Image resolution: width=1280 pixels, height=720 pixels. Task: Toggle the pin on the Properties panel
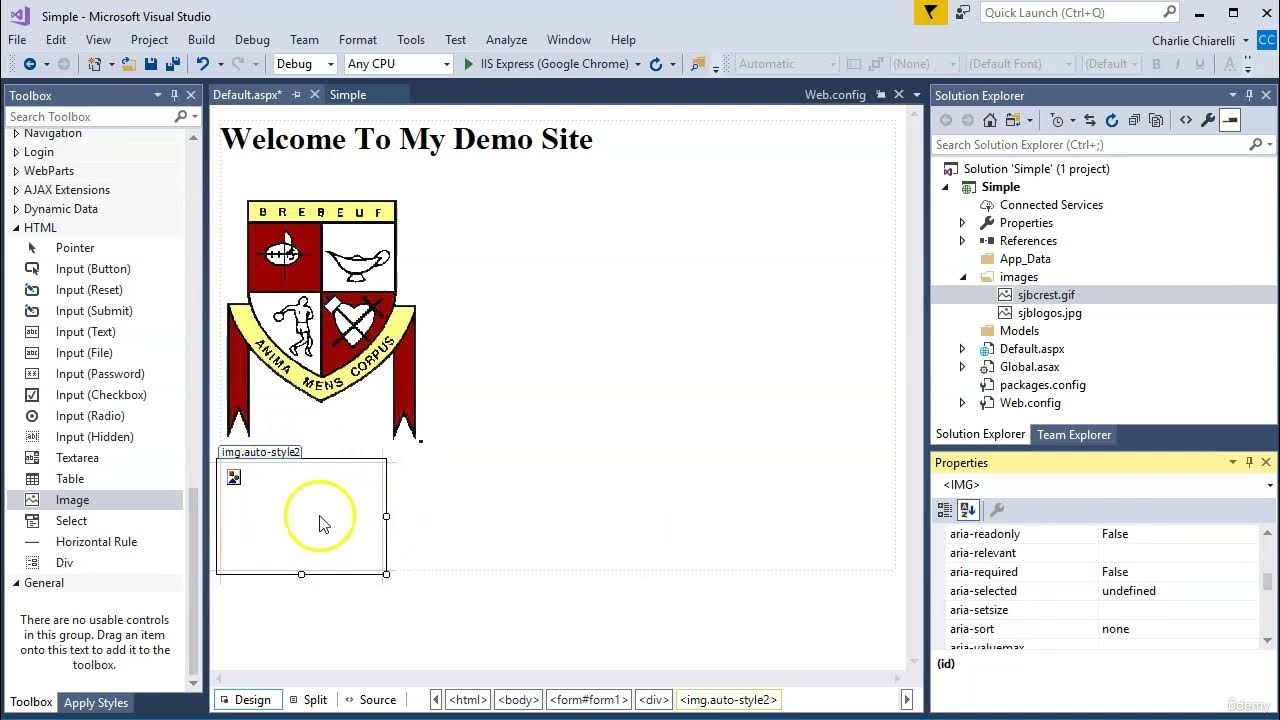1249,463
